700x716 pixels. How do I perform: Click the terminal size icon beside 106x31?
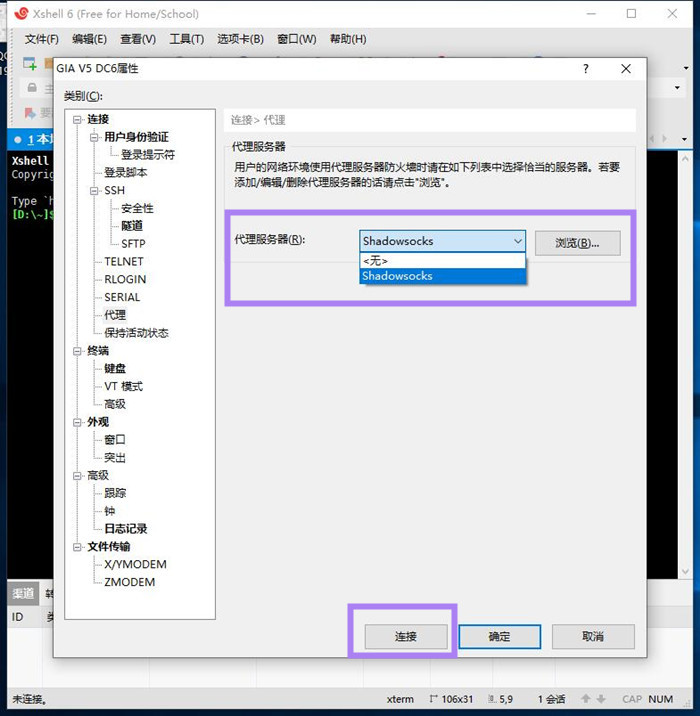pyautogui.click(x=433, y=699)
